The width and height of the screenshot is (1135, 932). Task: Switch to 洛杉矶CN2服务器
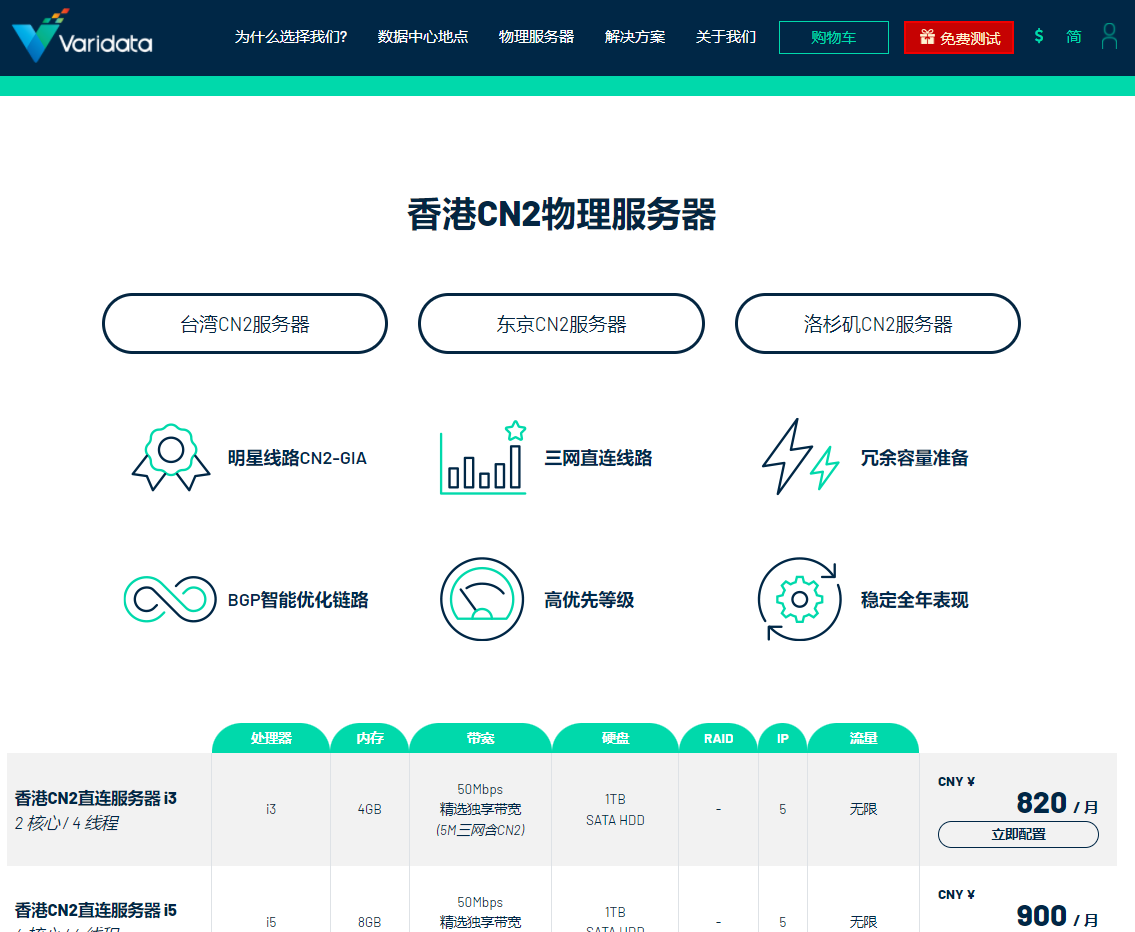pyautogui.click(x=877, y=323)
